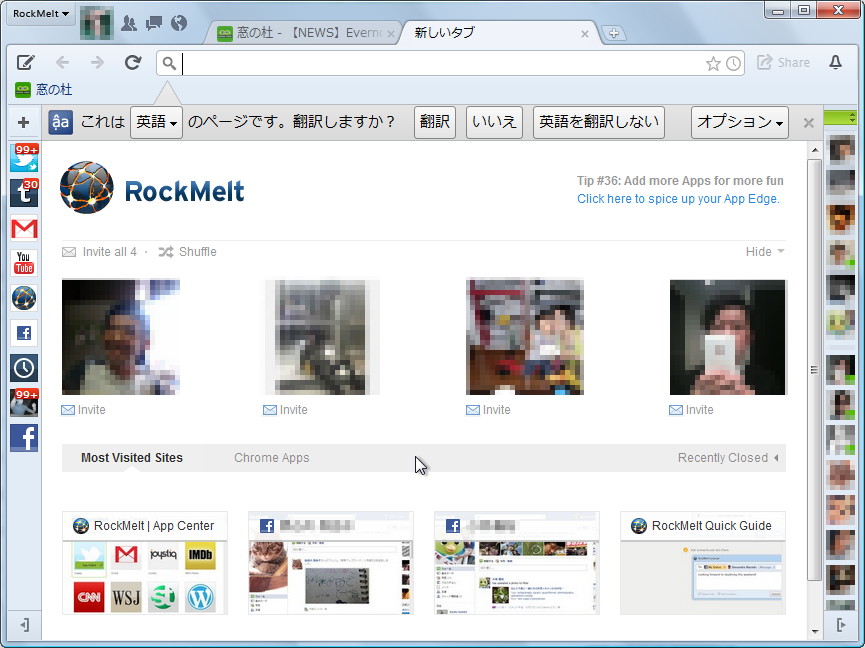Viewport: 865px width, 648px height.
Task: Open the Gmail app in the sidebar
Action: tap(24, 228)
